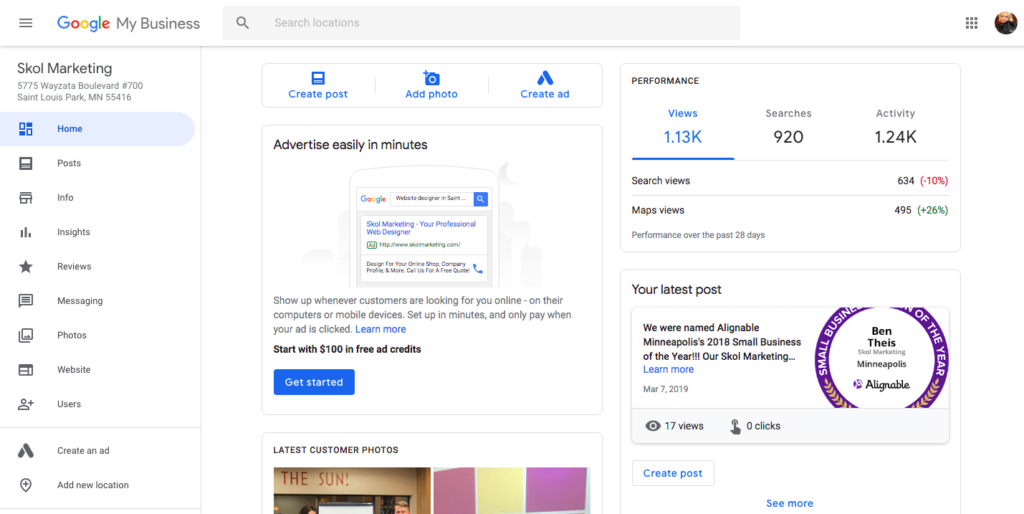The height and width of the screenshot is (514, 1024).
Task: Switch to the Views performance tab
Action: coord(682,127)
